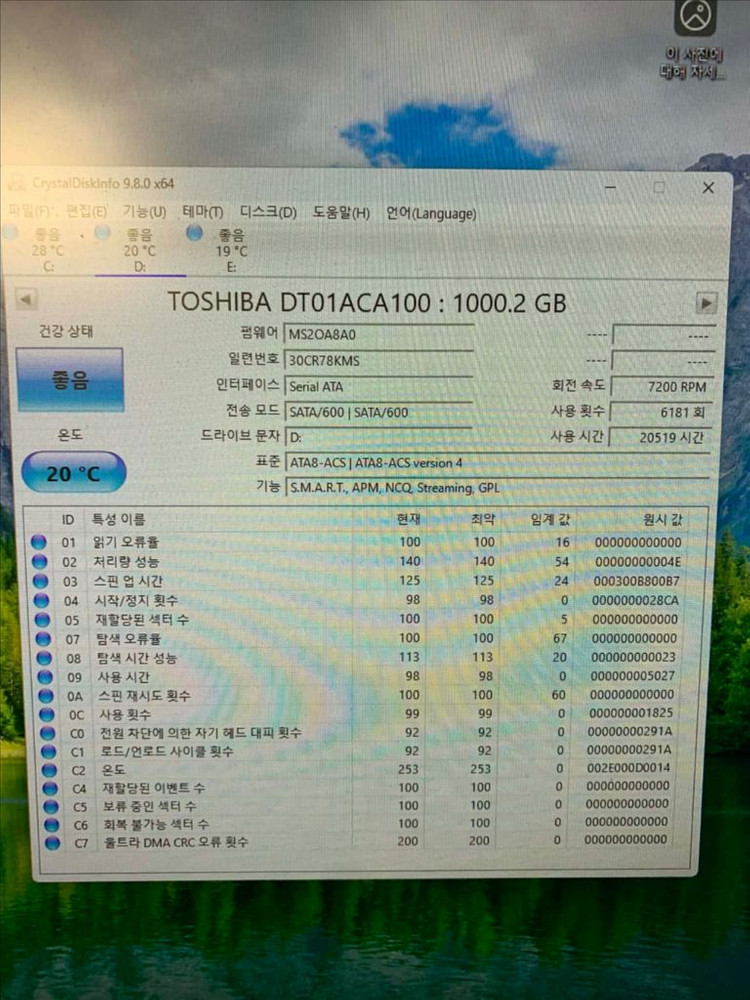Image resolution: width=750 pixels, height=1000 pixels.
Task: Click status dot of row C7 울트라 DMA CRC
Action: click(x=52, y=843)
